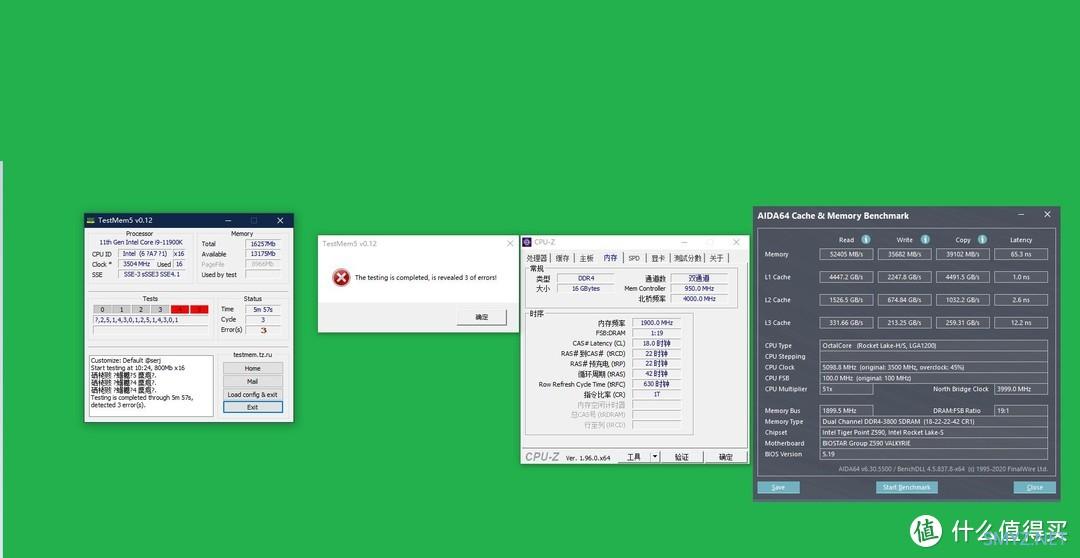The height and width of the screenshot is (558, 1080).
Task: Click L1 Cache Read value 4447.2 GB/s
Action: (847, 277)
